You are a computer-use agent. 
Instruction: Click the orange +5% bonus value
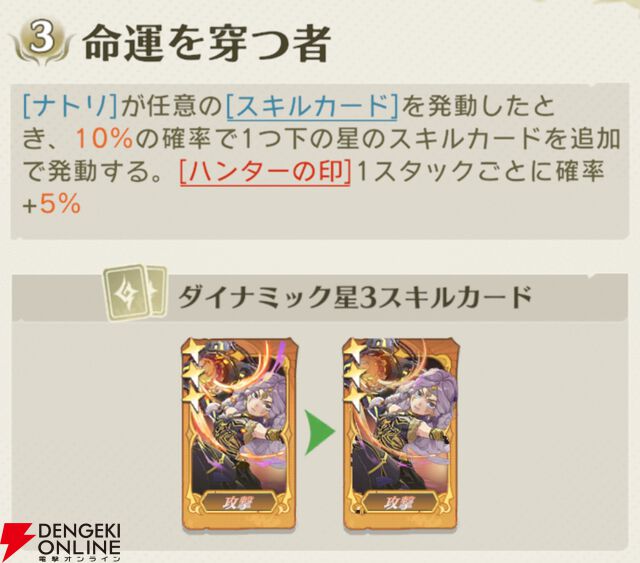51,205
